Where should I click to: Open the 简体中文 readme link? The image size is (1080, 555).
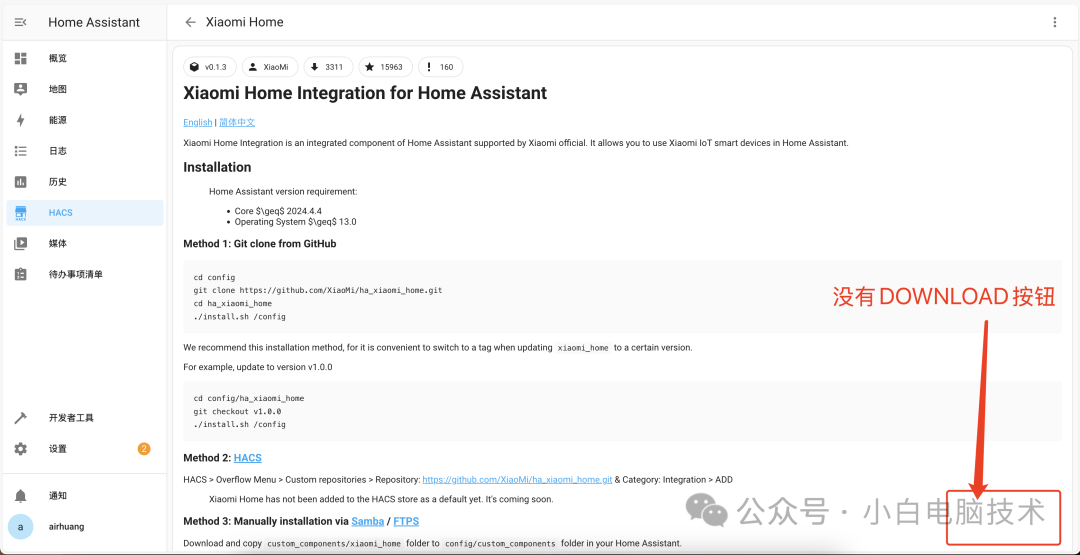pos(237,123)
